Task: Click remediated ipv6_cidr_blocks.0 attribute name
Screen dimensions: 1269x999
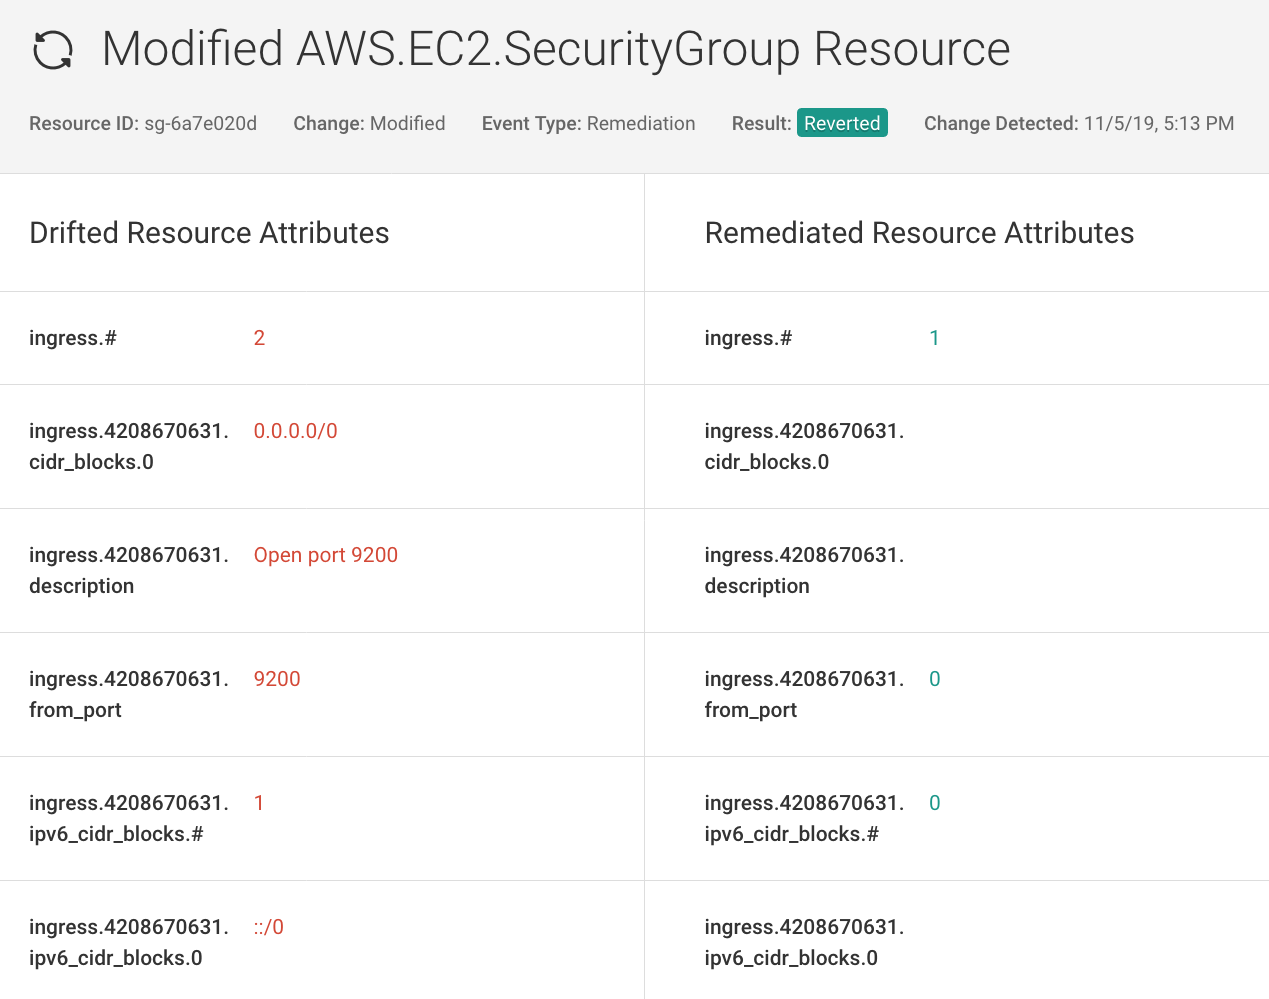Action: coord(804,942)
